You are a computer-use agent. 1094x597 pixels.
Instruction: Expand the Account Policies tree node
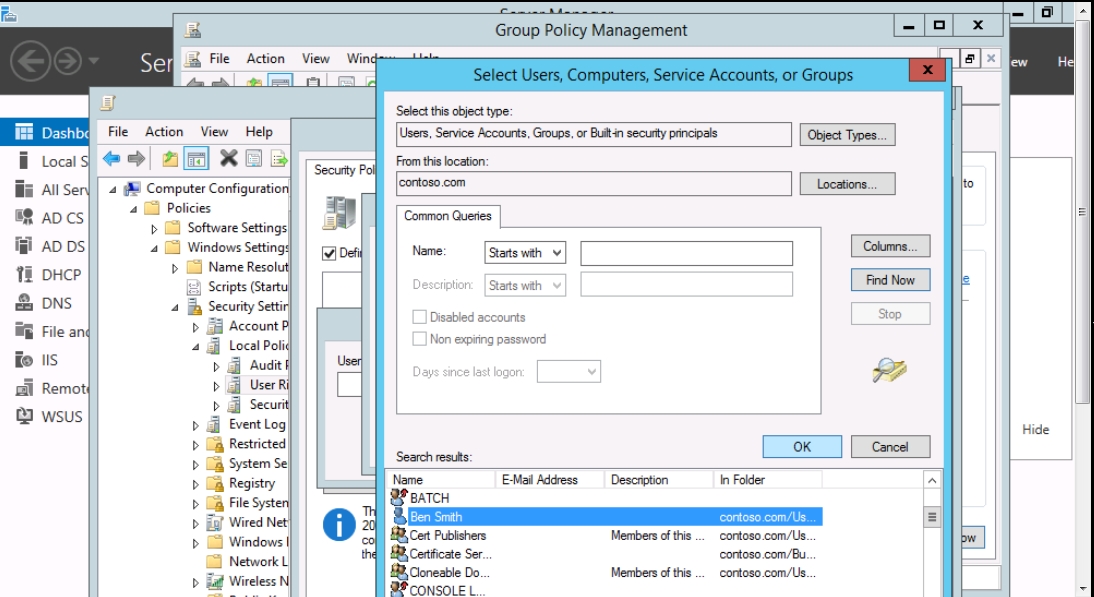pyautogui.click(x=196, y=327)
